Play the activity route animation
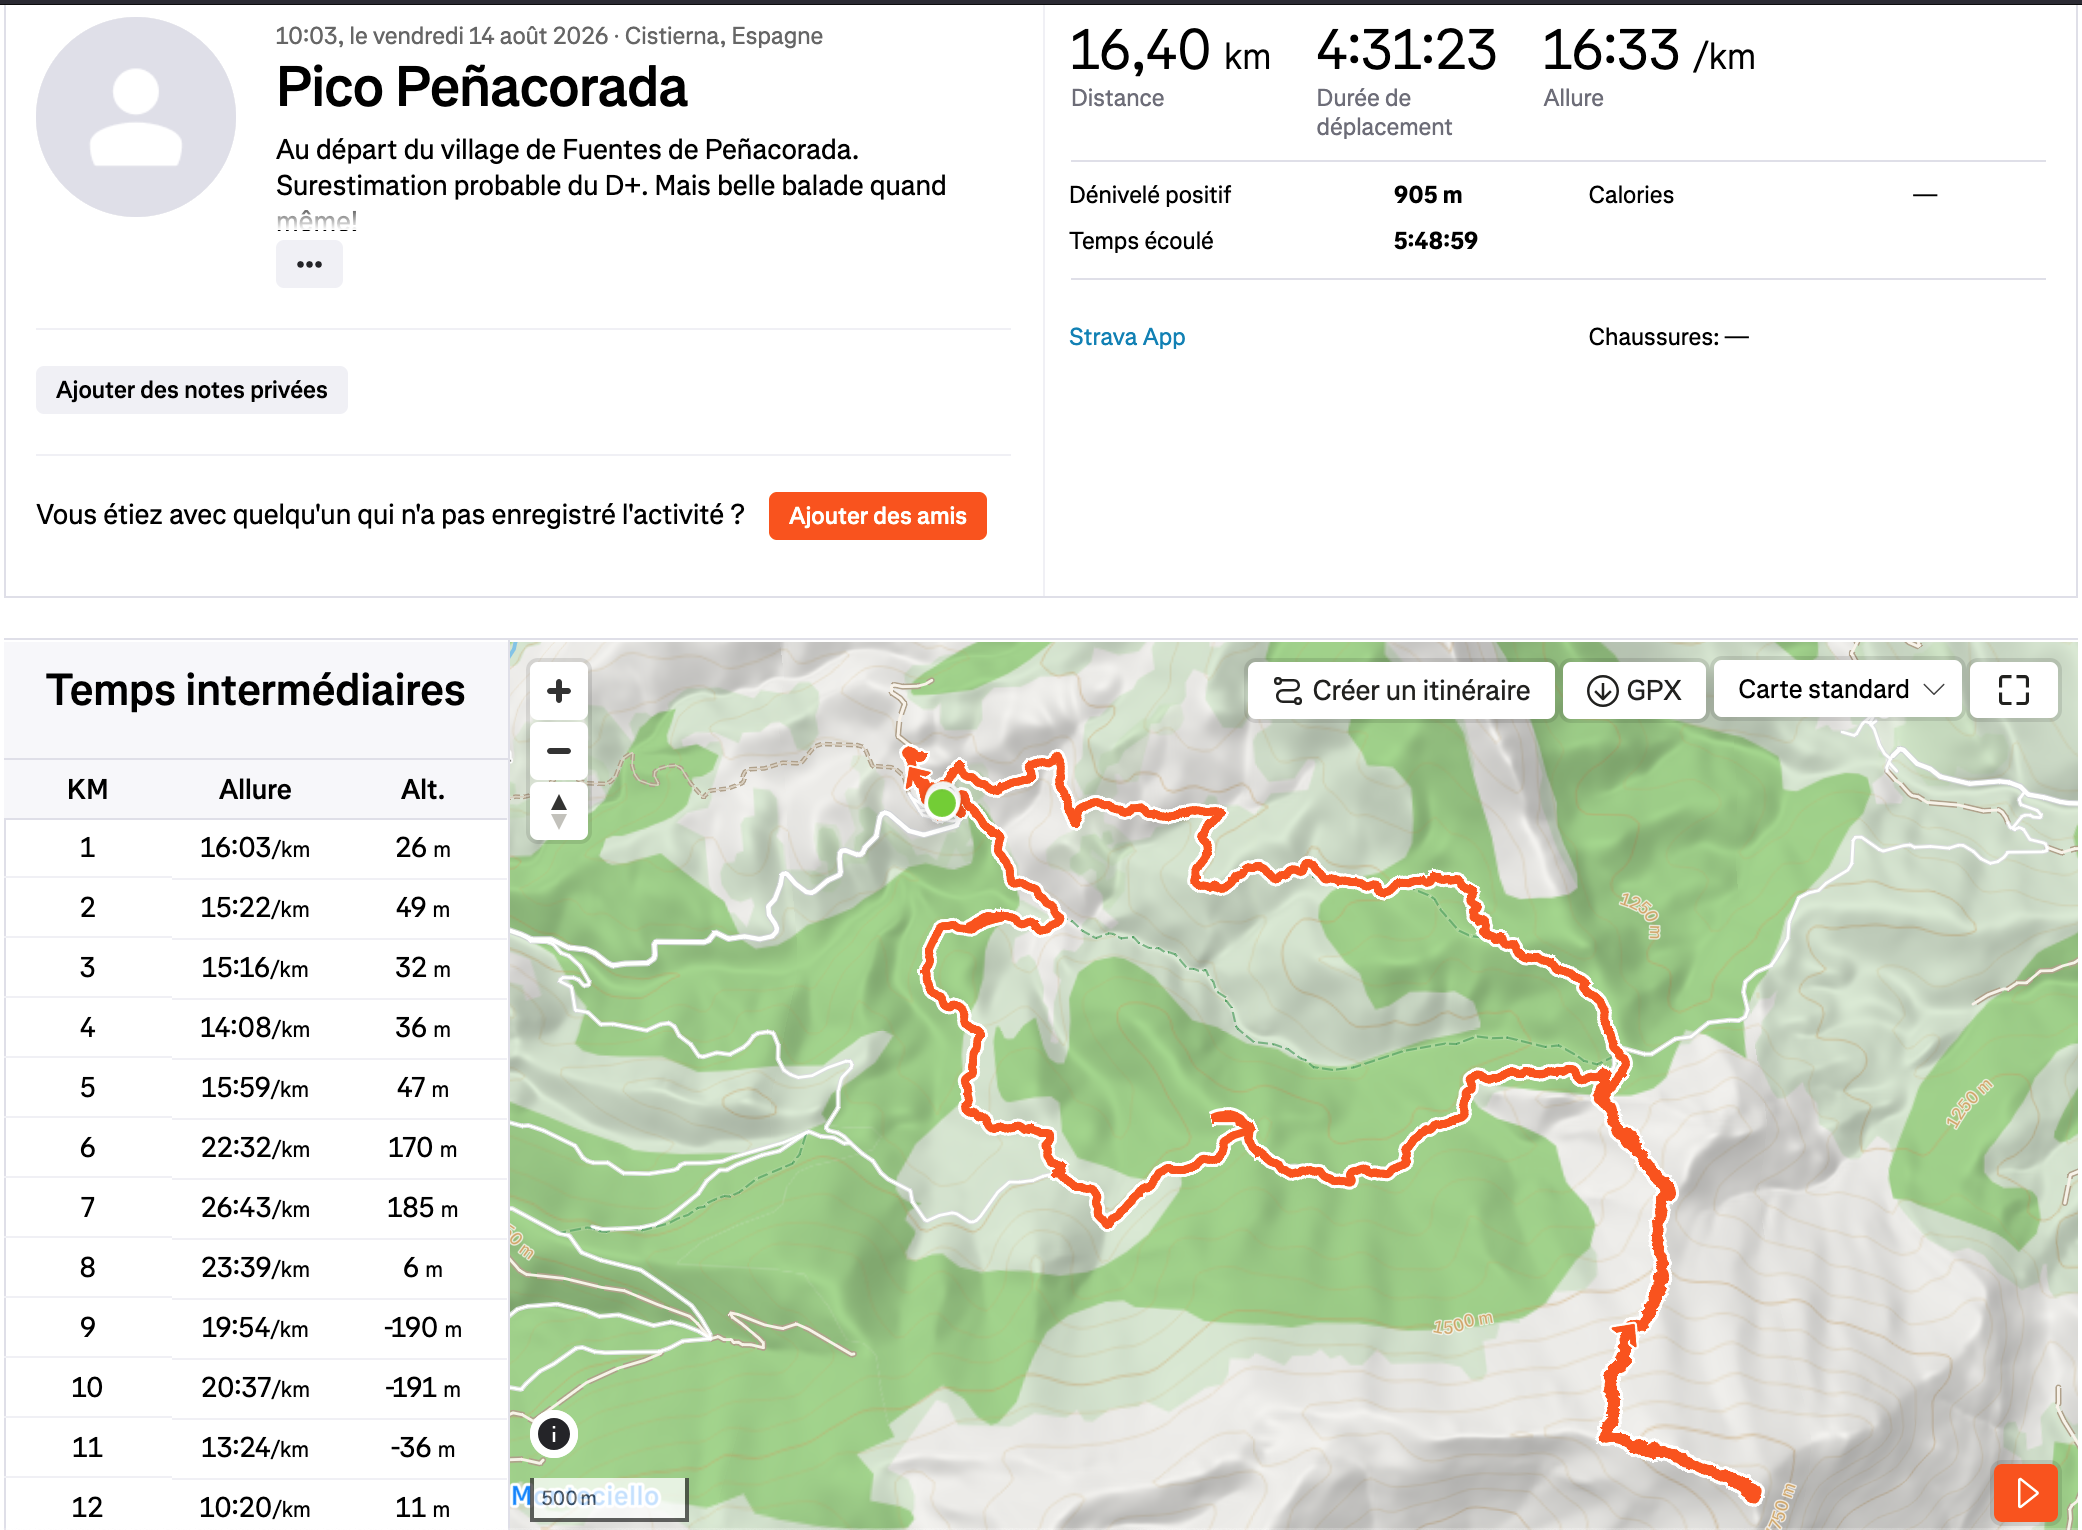 (x=2026, y=1493)
